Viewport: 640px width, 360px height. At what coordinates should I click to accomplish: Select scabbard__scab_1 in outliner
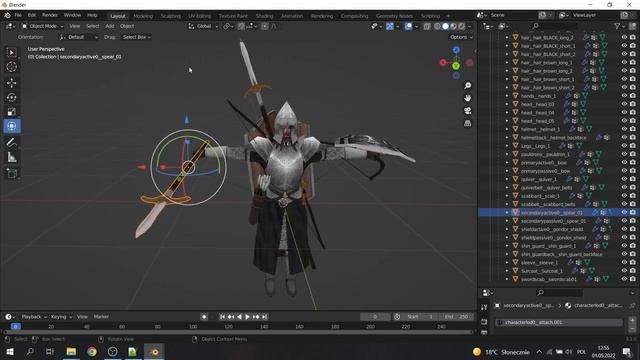(540, 196)
